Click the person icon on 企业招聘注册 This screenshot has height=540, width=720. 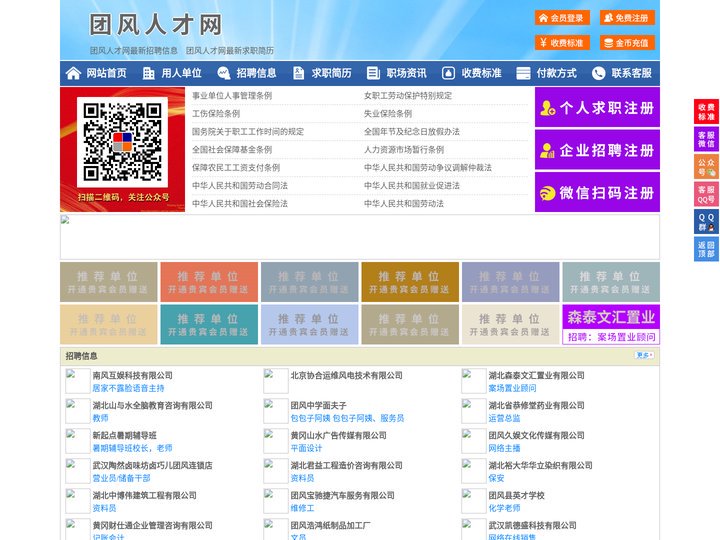coord(547,150)
